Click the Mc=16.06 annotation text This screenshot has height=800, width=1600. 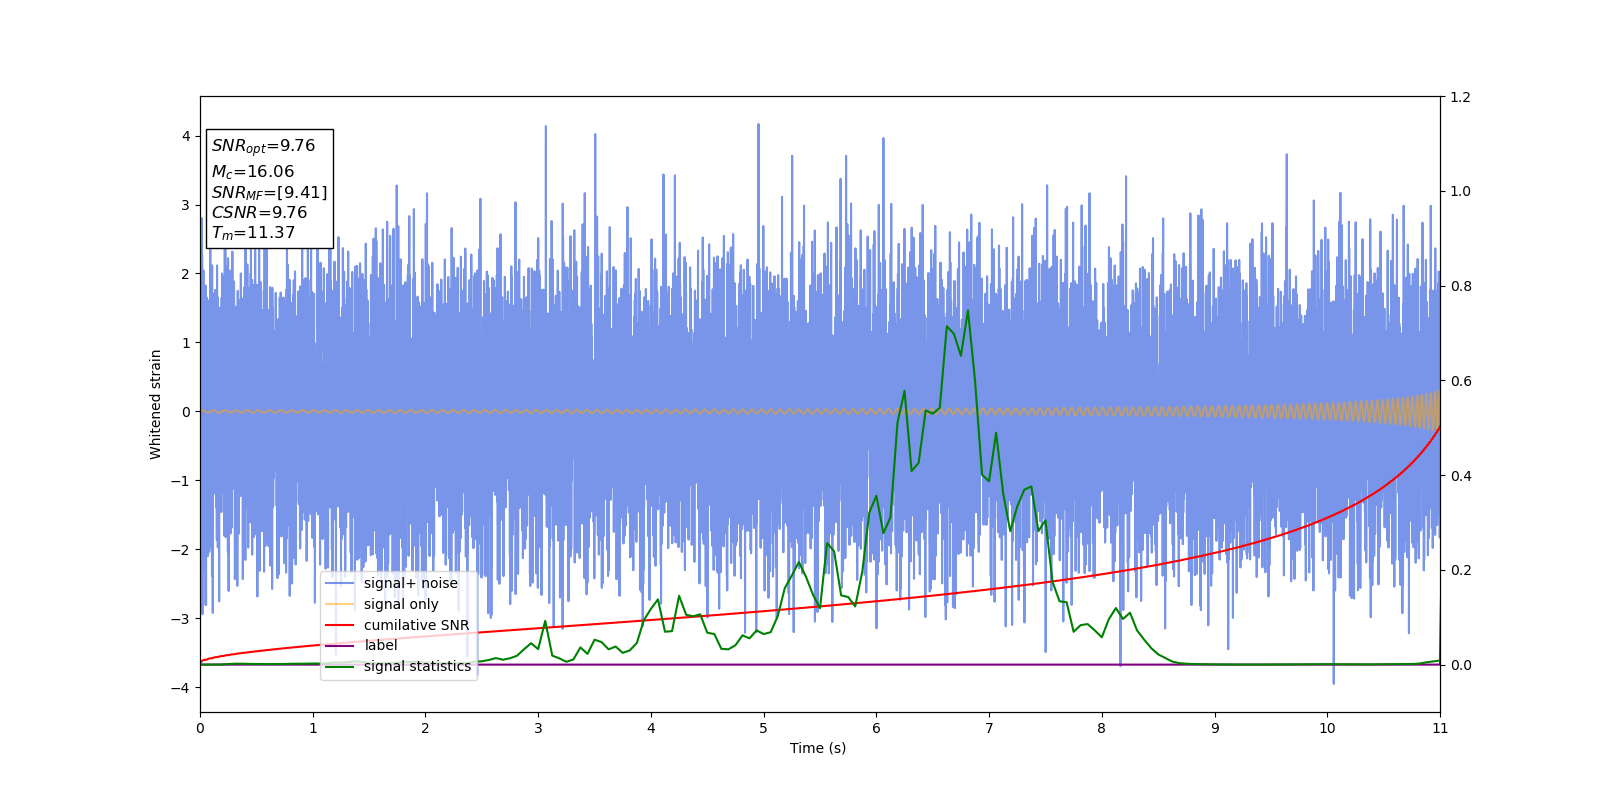(253, 172)
